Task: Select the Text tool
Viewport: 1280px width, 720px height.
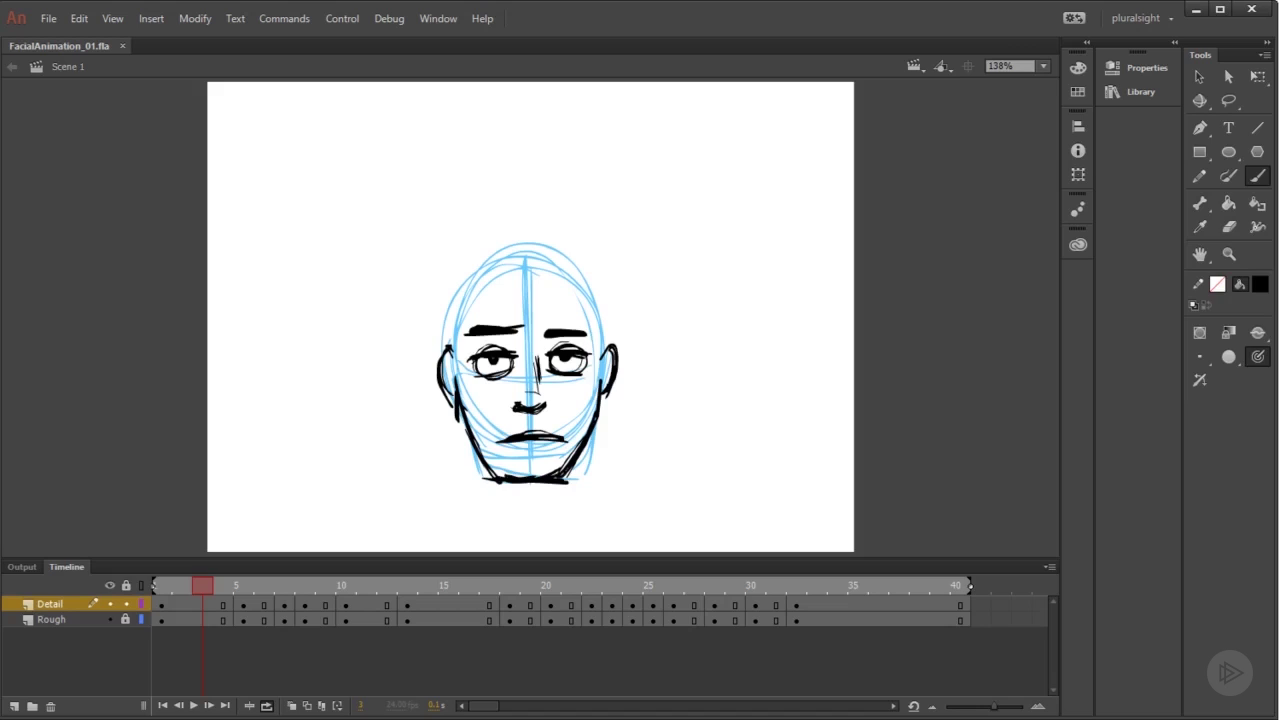Action: (1229, 128)
